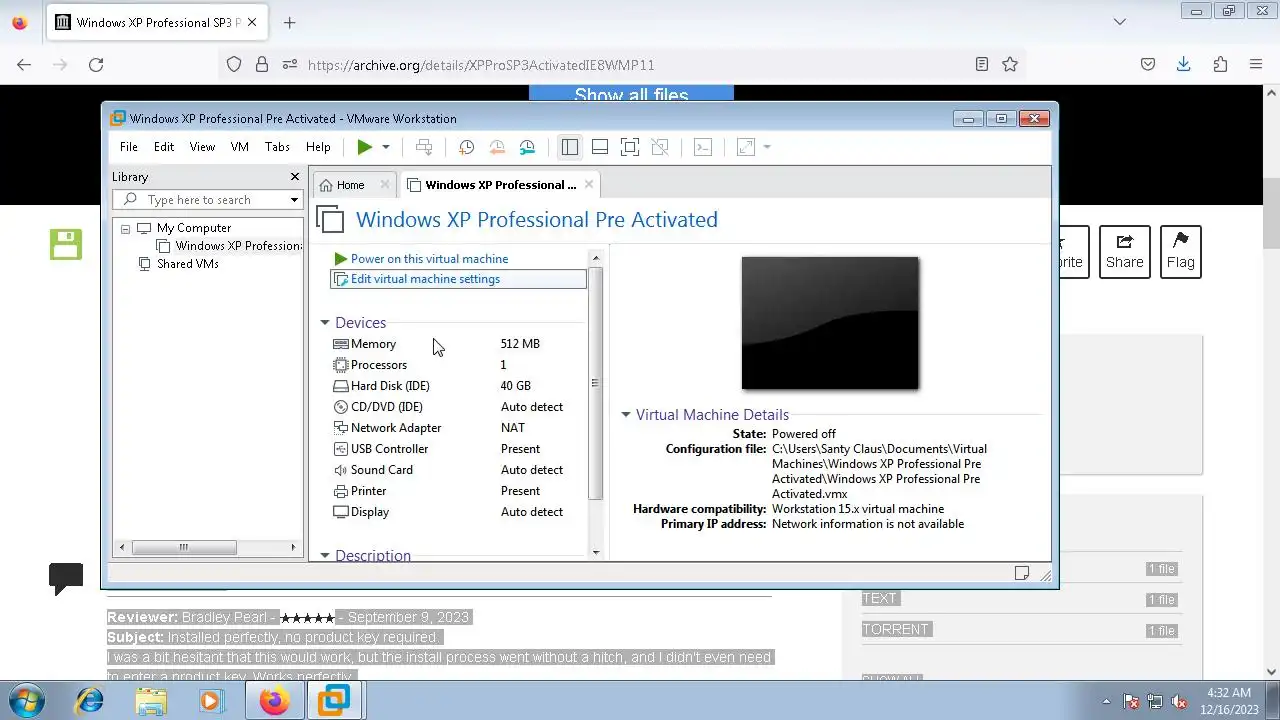
Task: Open the VM menu
Action: coord(240,147)
